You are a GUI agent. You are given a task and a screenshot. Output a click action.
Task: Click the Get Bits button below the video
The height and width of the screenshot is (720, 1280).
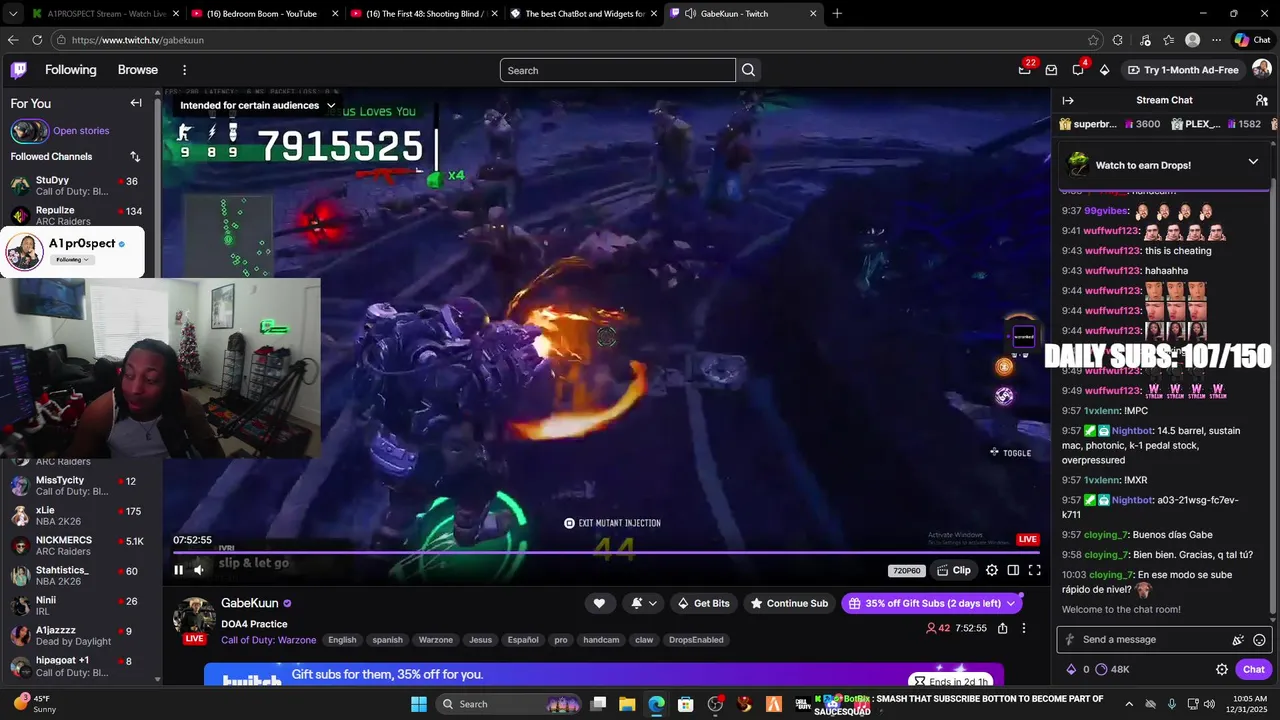(703, 603)
